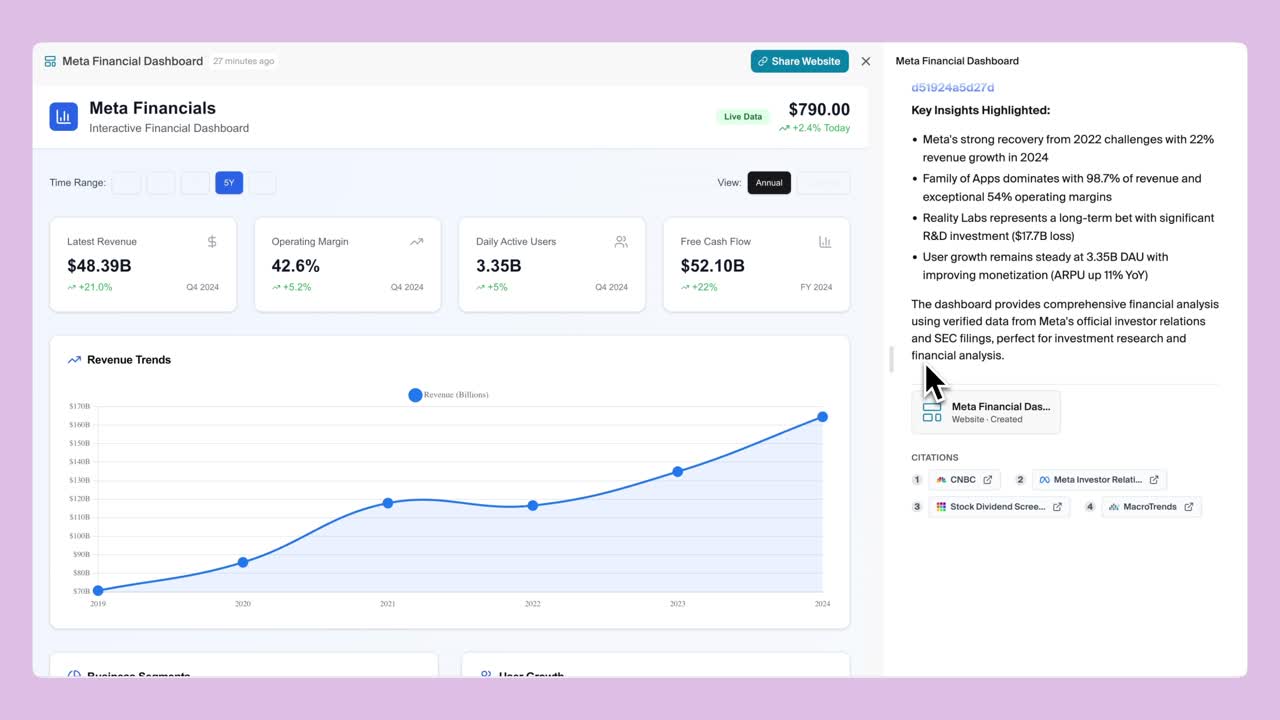Click the +2.4% Today change indicator
1280x720 pixels.
815,128
